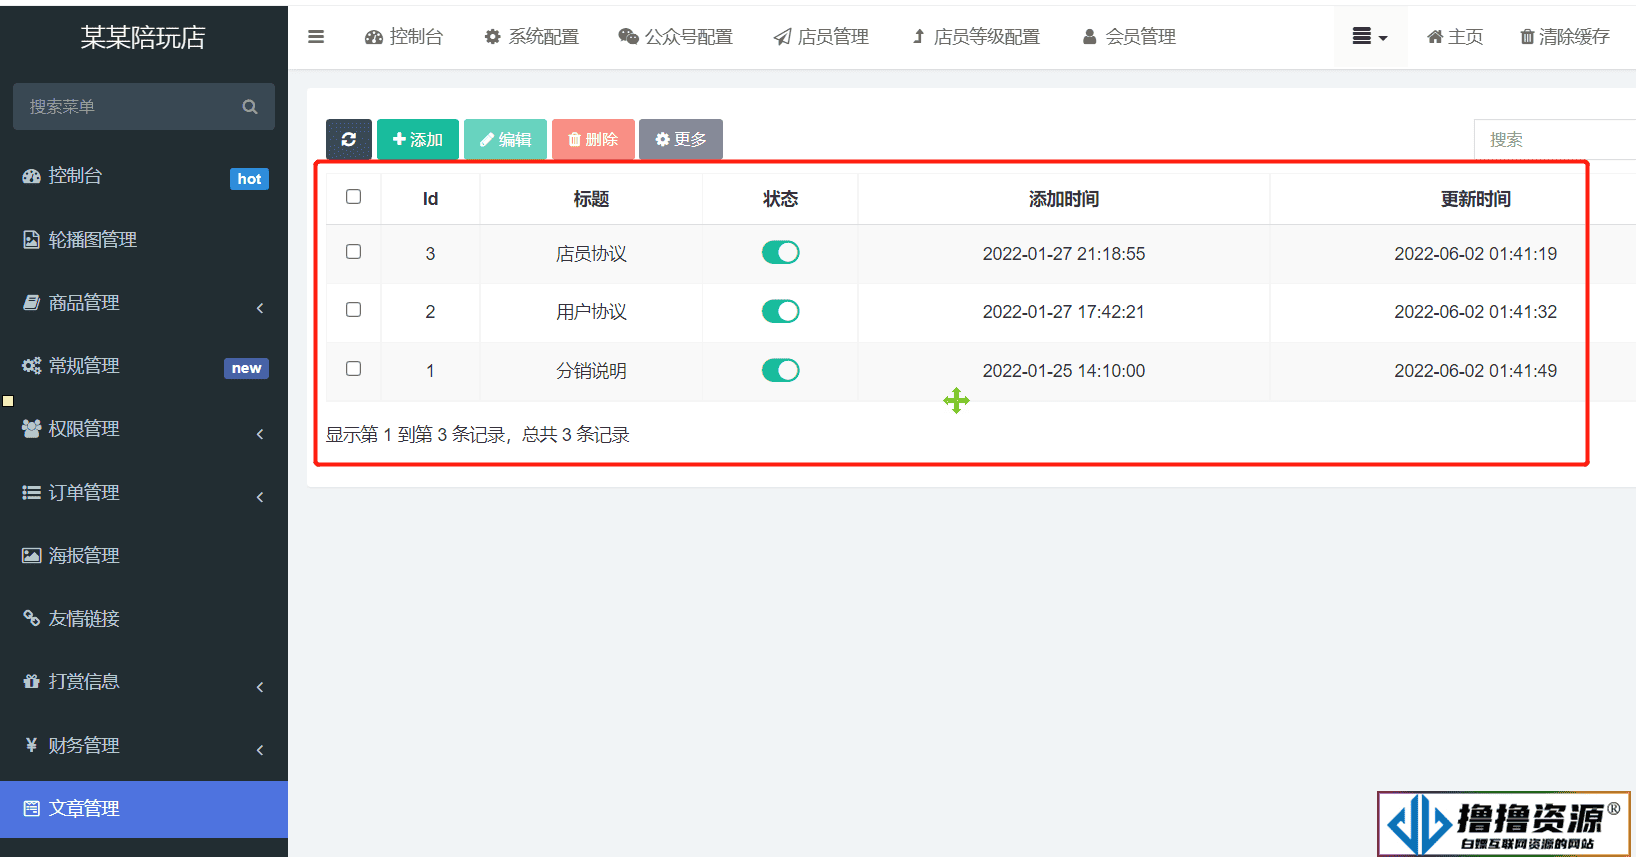This screenshot has width=1636, height=857.
Task: Open the 系统配置 top tab
Action: [532, 37]
